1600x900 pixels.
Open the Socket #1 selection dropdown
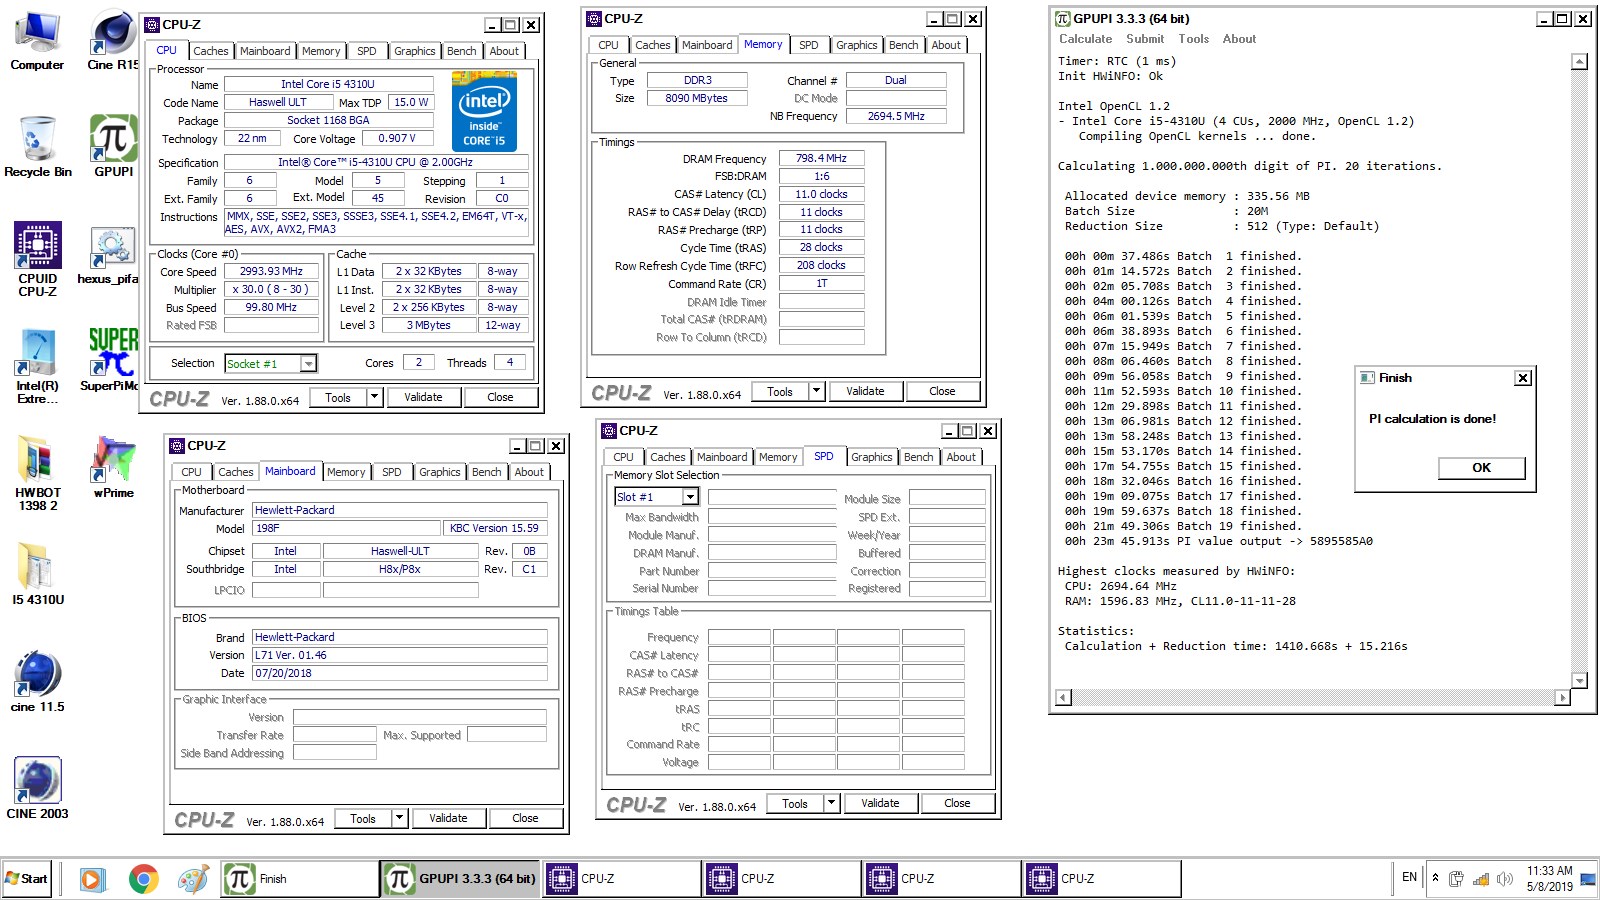coord(309,364)
